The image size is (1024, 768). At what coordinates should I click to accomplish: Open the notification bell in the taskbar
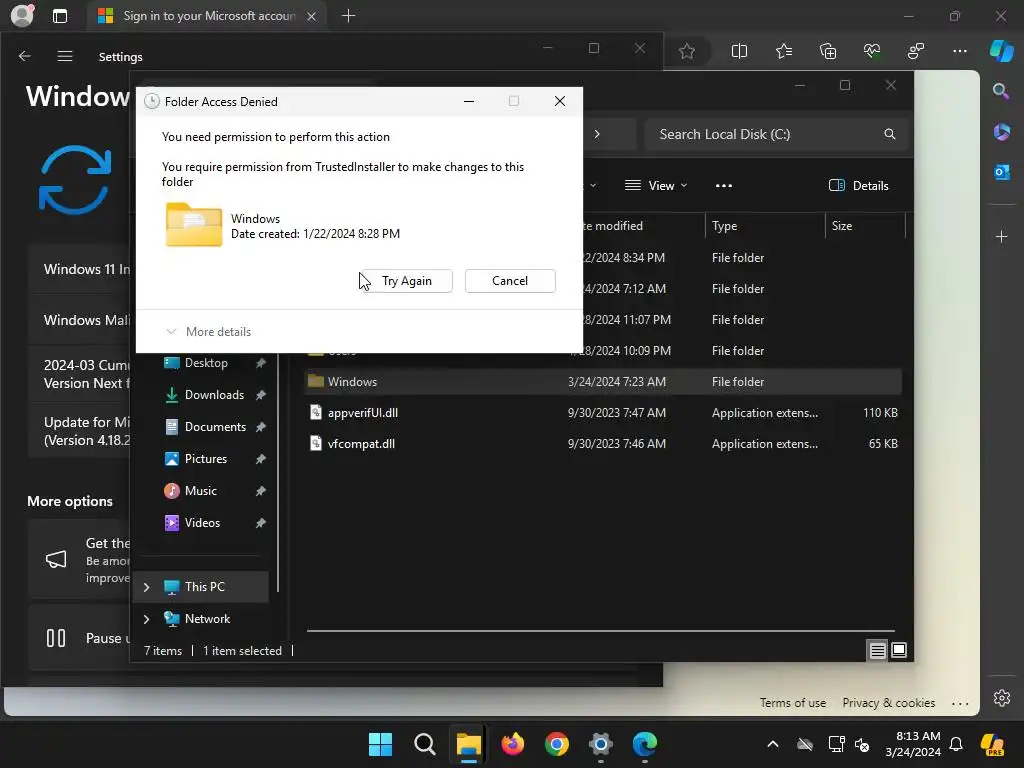click(x=956, y=744)
